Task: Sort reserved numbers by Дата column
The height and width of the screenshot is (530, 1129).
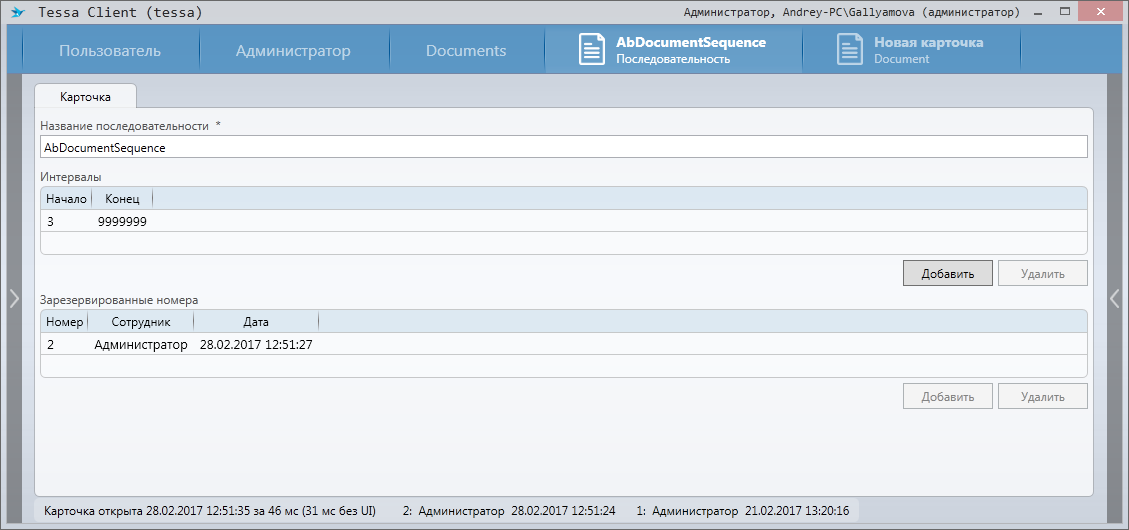Action: click(255, 322)
